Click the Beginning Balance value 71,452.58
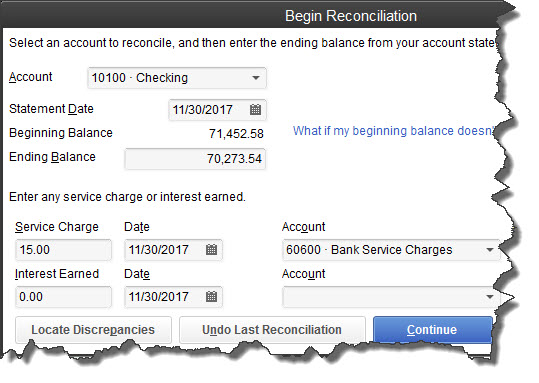The width and height of the screenshot is (539, 383). pos(236,133)
